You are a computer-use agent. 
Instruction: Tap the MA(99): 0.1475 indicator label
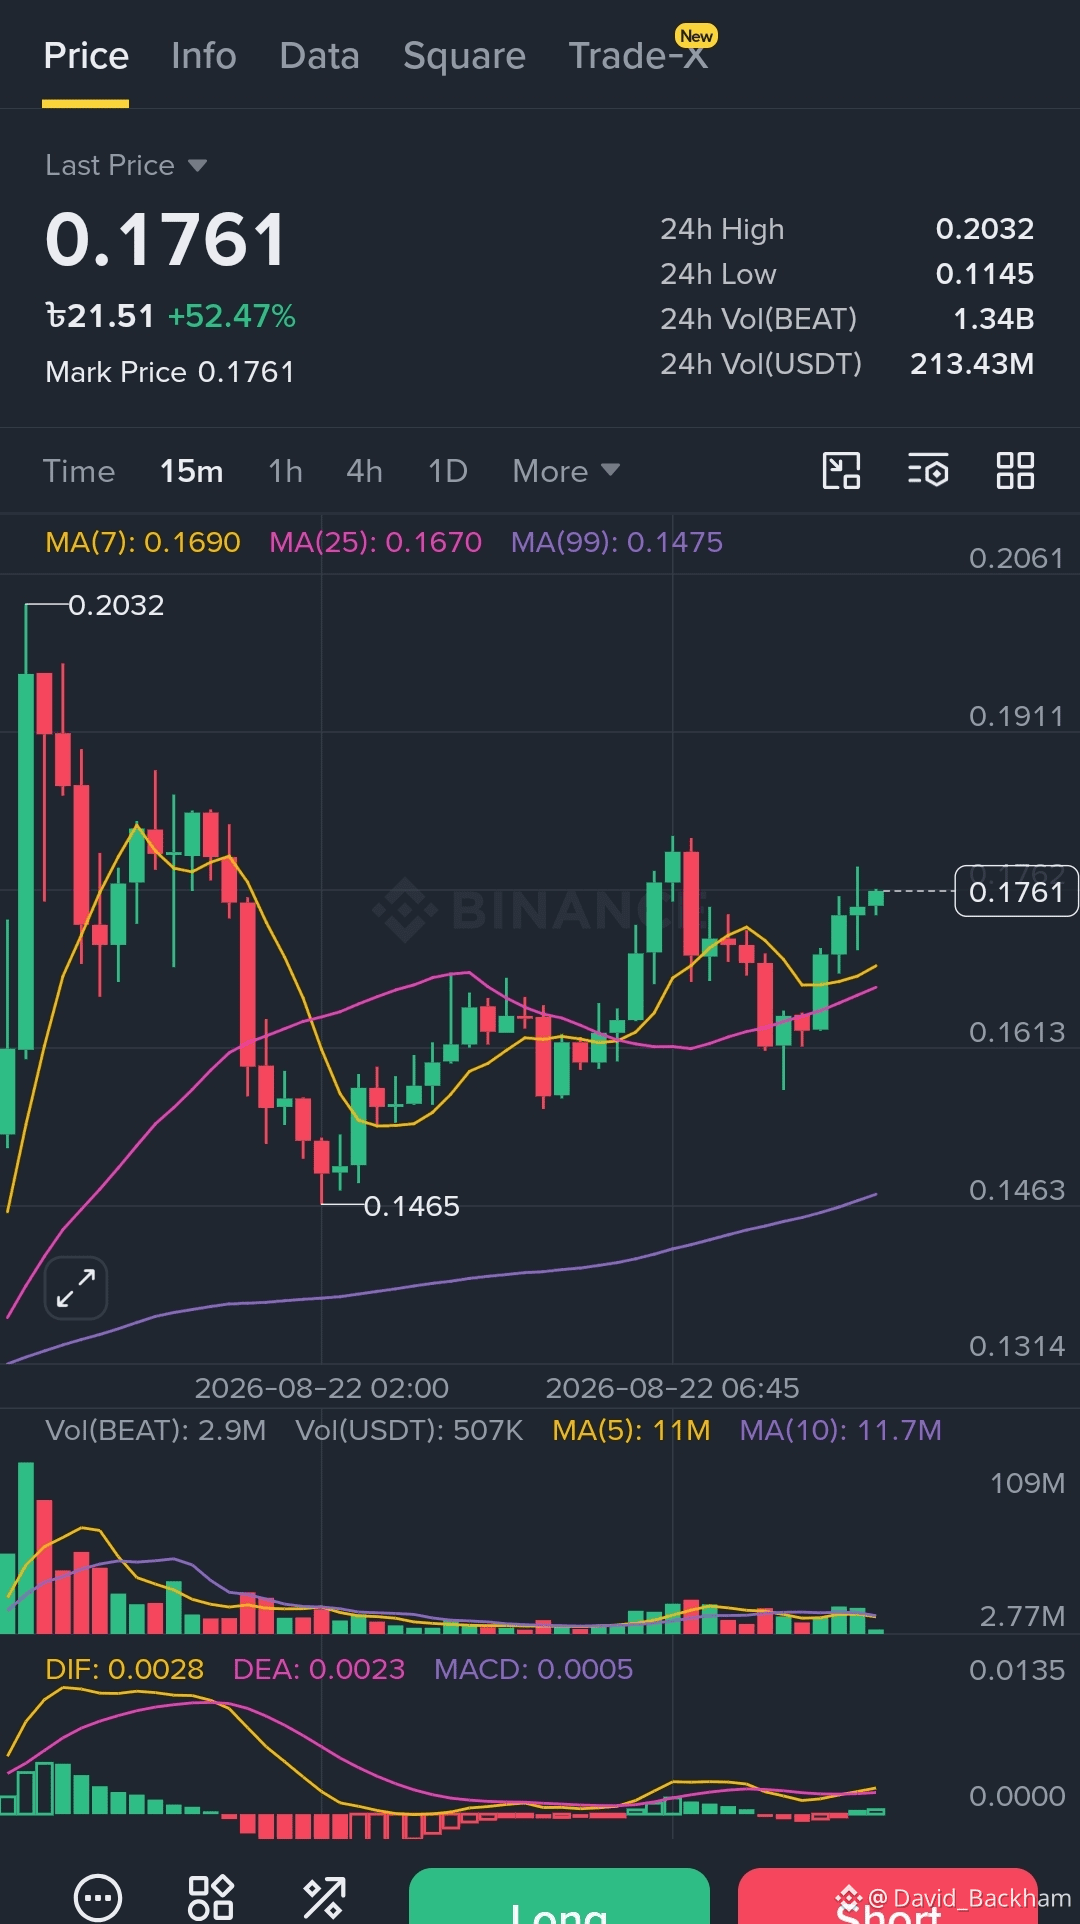(x=617, y=542)
